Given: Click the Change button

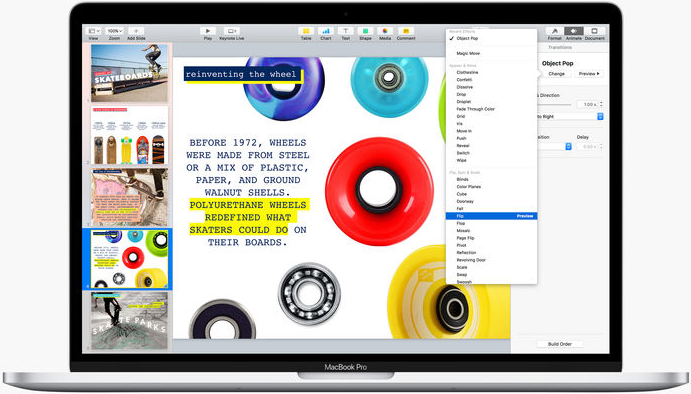Looking at the screenshot, I should click(x=557, y=74).
